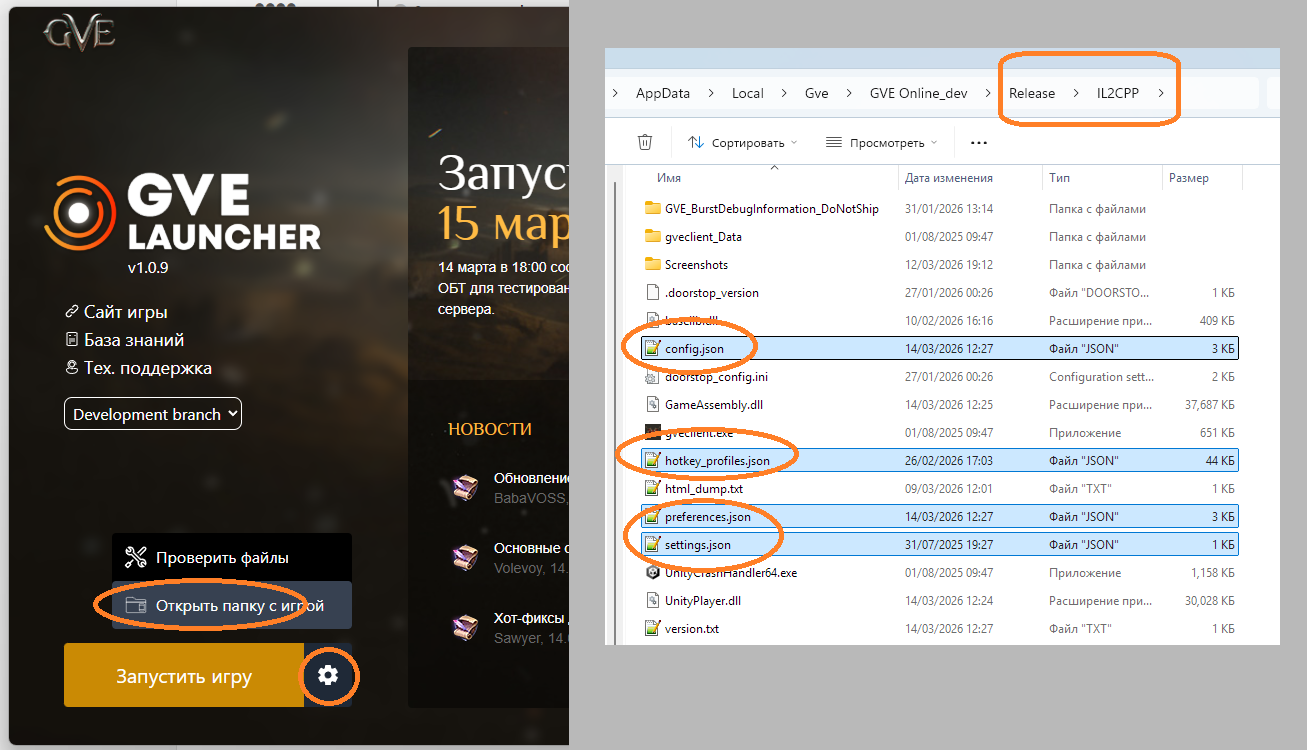
Task: Click the folder icon of Screenshots
Action: (653, 265)
